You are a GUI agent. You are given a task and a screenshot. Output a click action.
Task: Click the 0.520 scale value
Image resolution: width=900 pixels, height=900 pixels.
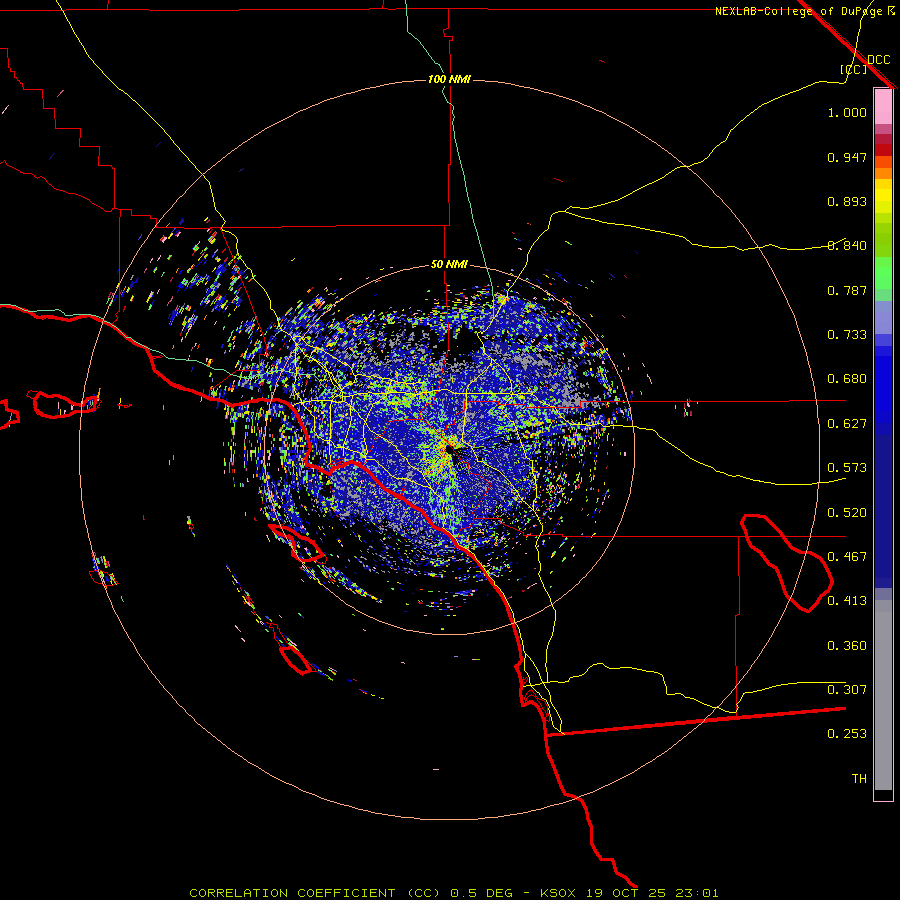[847, 513]
